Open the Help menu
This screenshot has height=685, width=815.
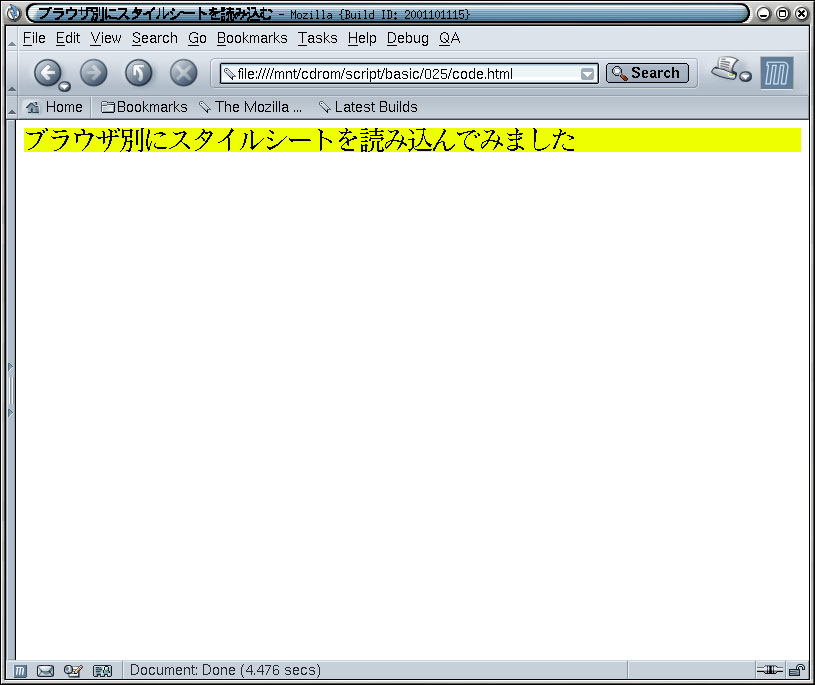[362, 38]
